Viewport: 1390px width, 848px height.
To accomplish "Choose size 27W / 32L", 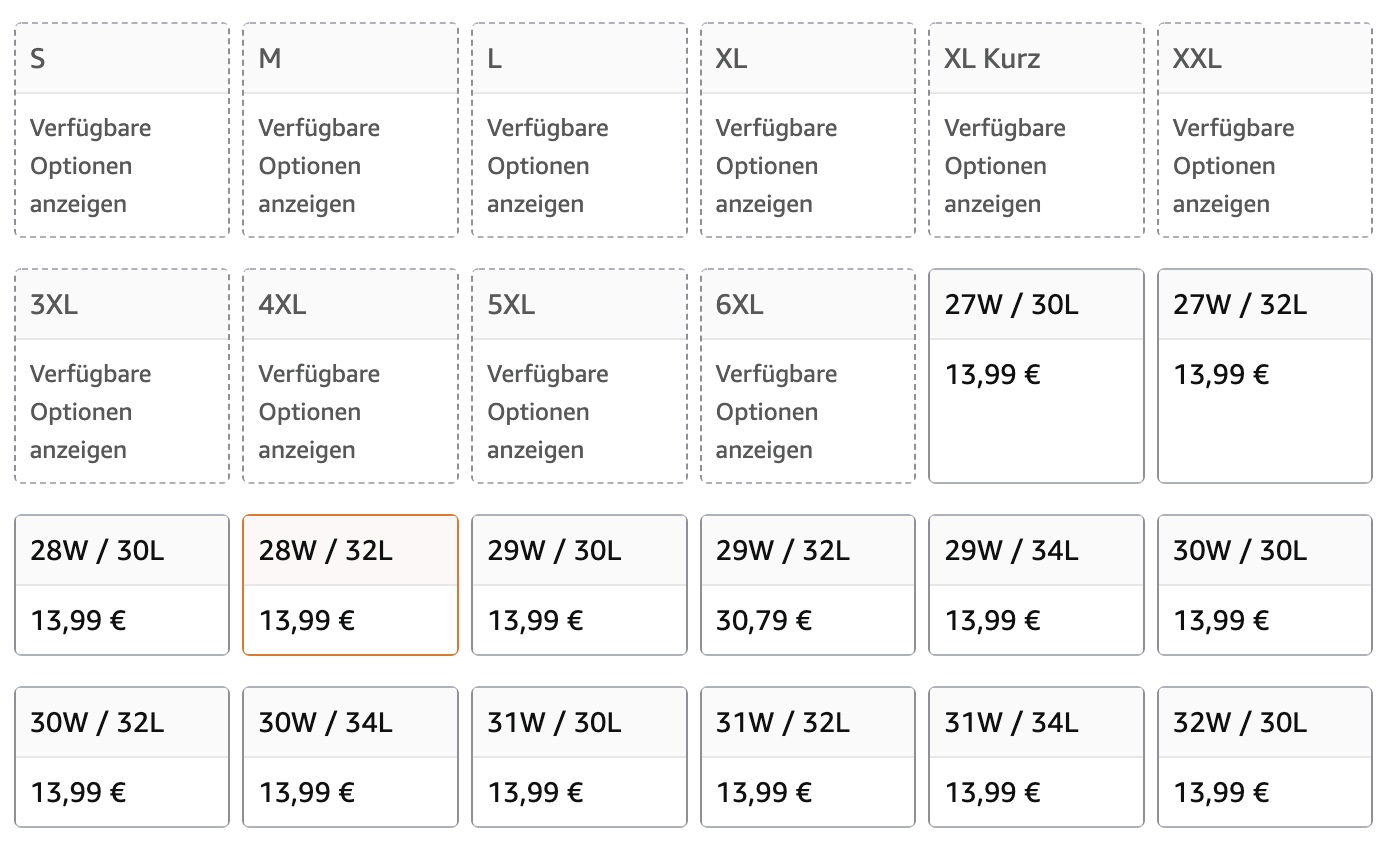I will [x=1265, y=376].
